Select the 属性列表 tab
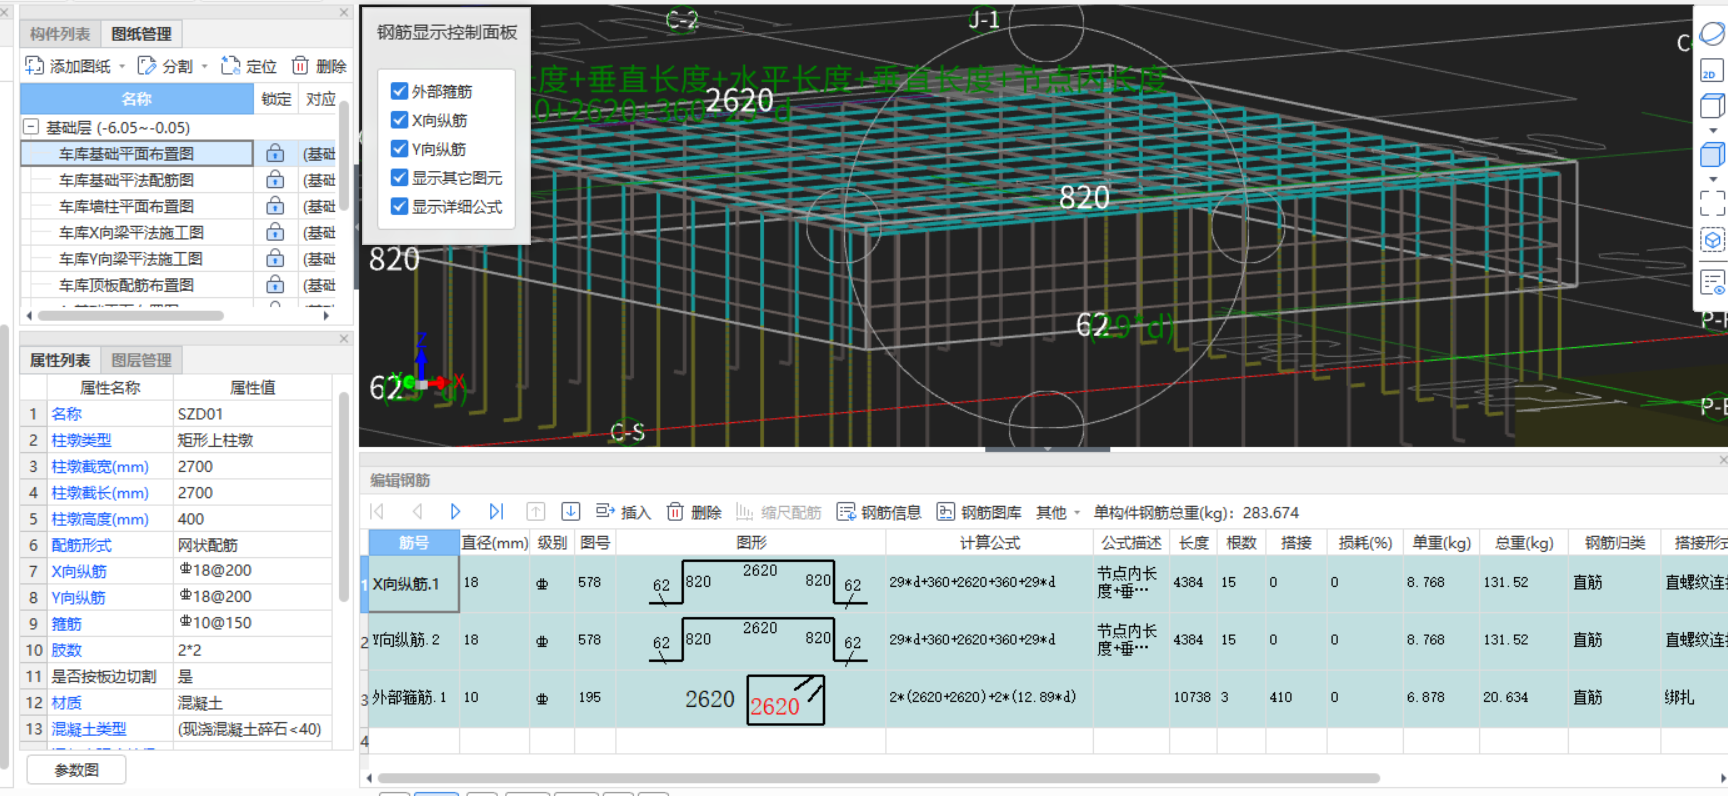This screenshot has height=796, width=1728. (60, 360)
